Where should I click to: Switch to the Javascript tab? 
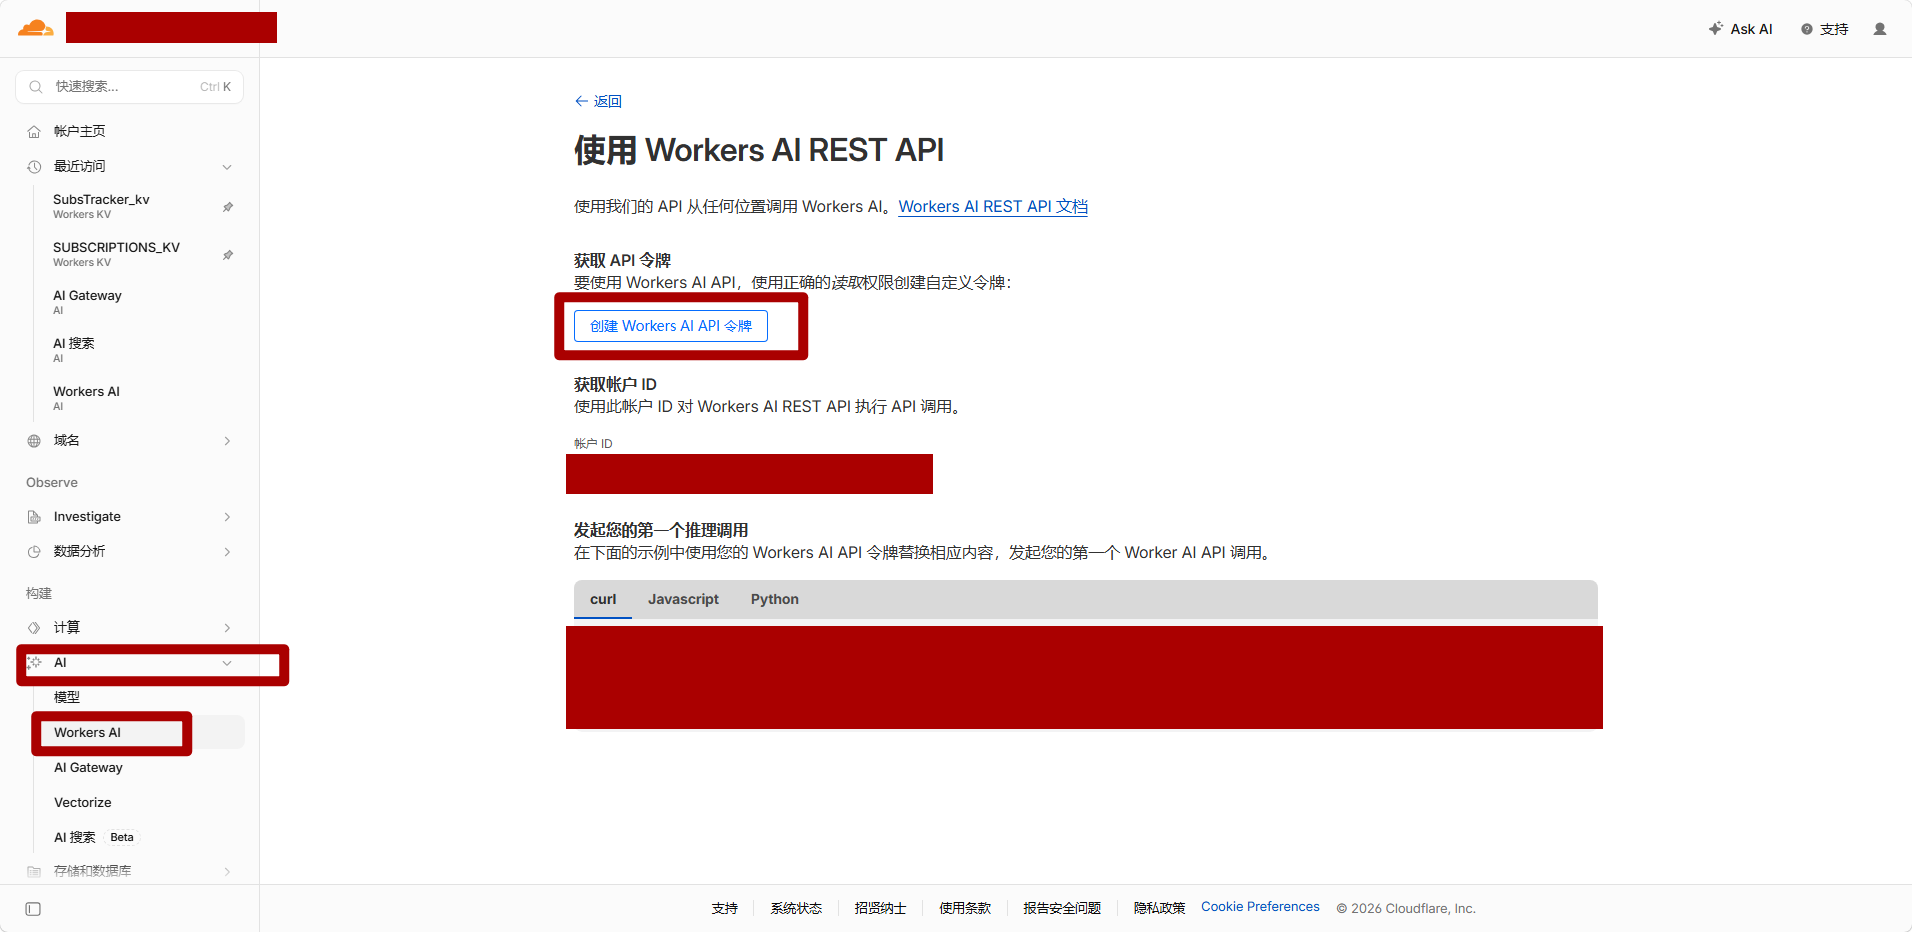click(683, 599)
